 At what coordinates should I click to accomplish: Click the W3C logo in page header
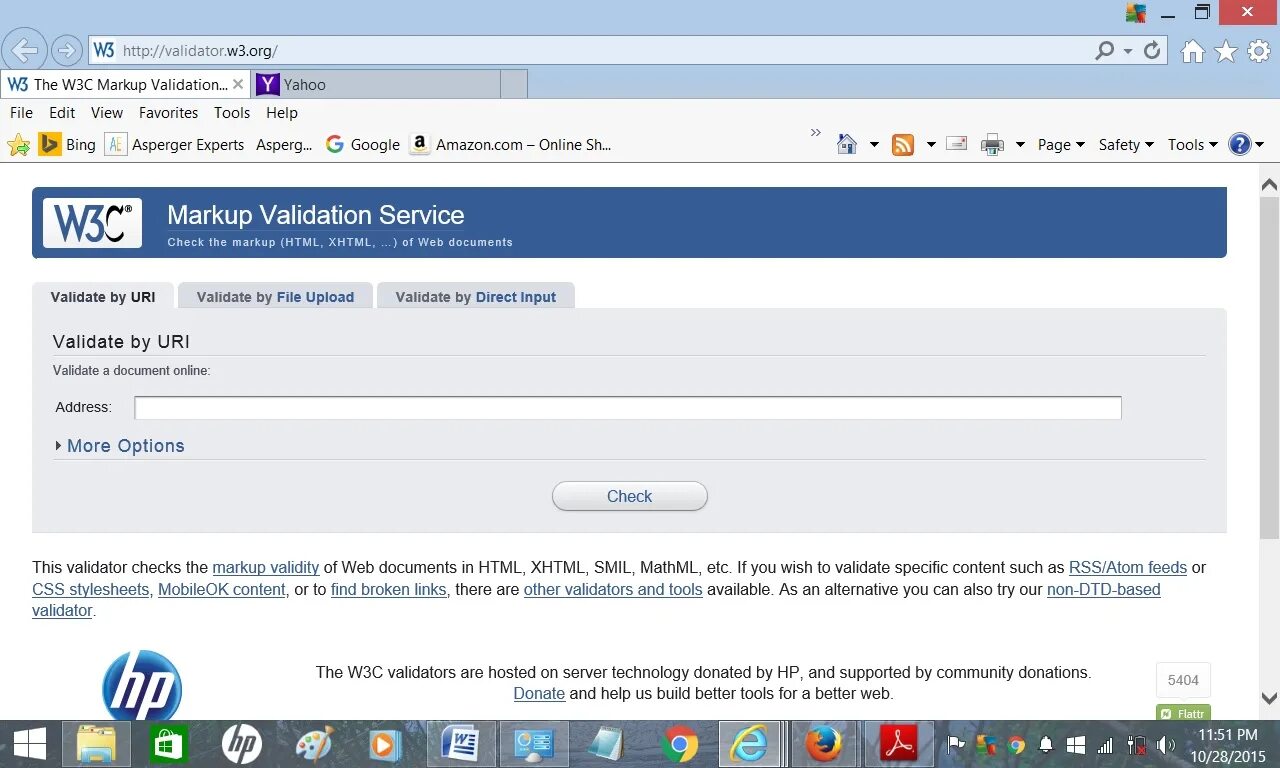tap(92, 223)
